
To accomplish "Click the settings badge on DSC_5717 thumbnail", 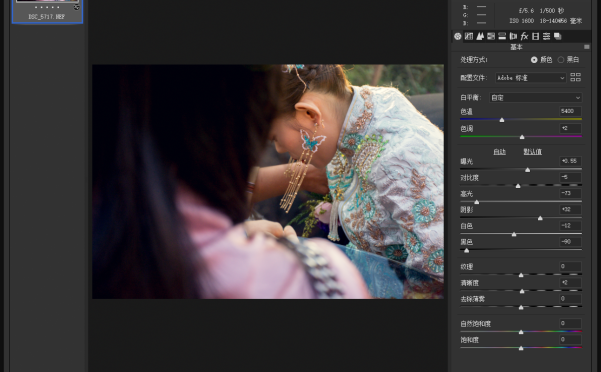I will point(77,7).
